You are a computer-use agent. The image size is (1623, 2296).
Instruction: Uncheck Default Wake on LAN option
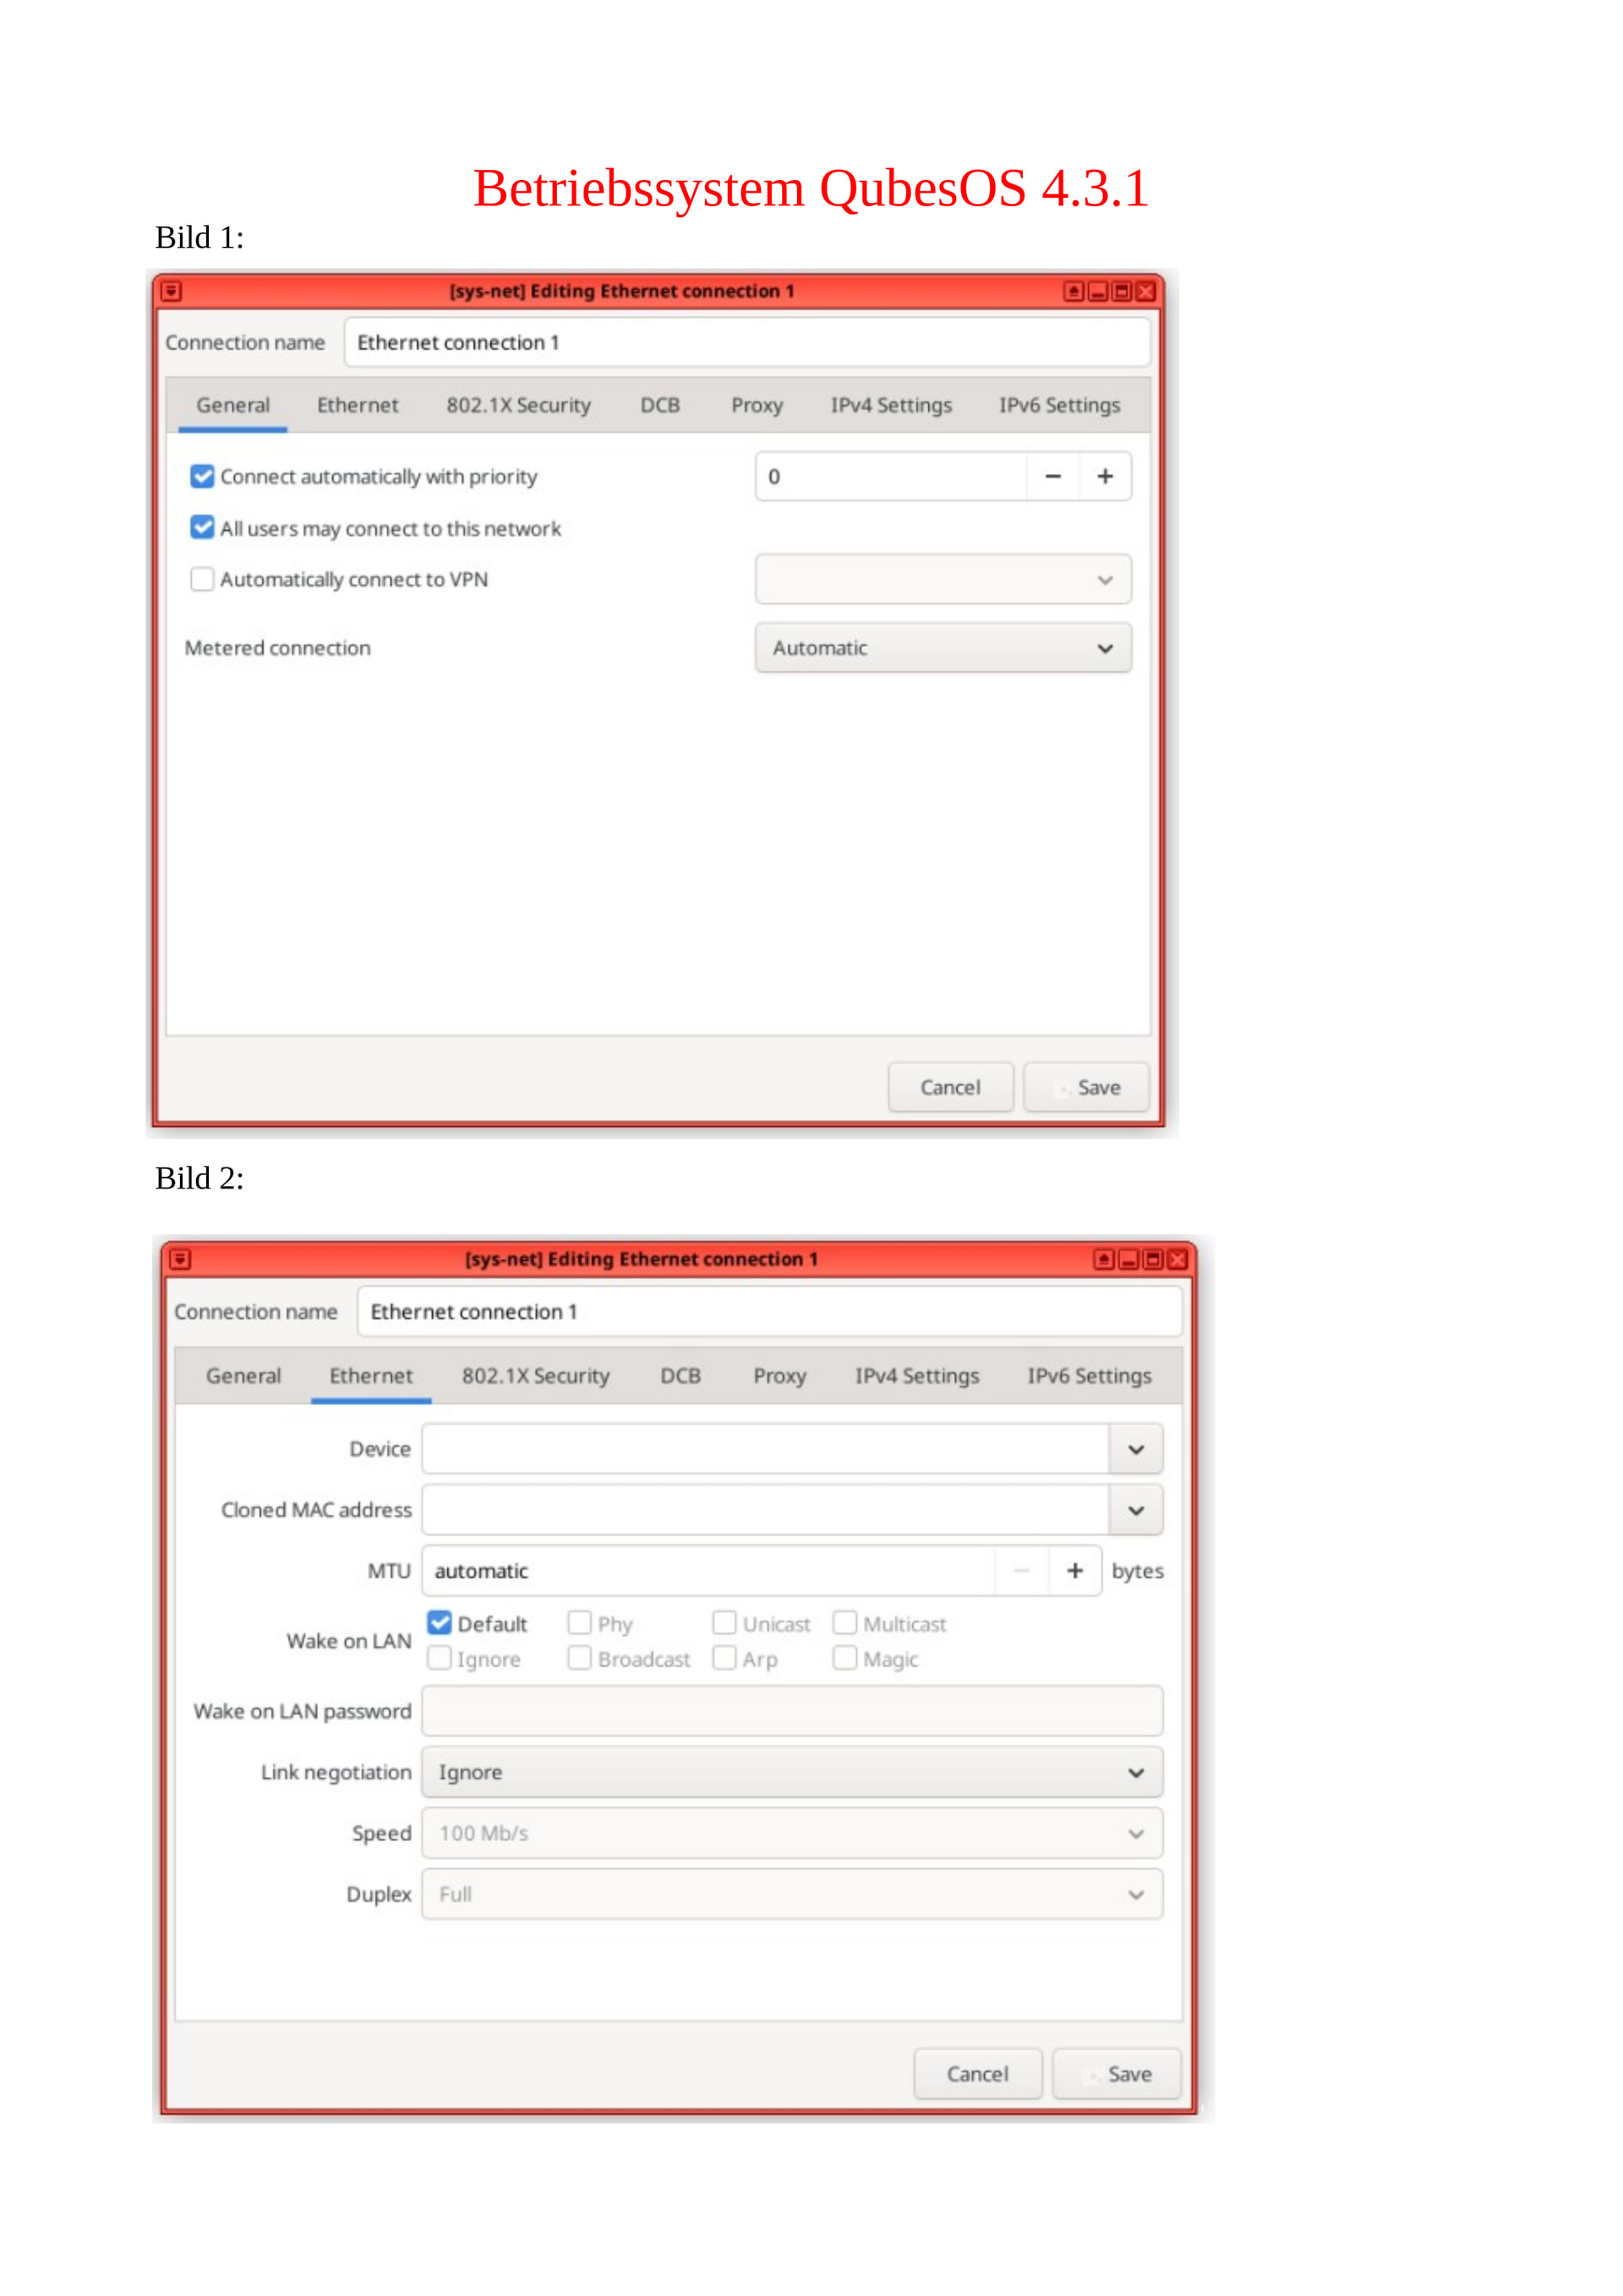point(439,1622)
